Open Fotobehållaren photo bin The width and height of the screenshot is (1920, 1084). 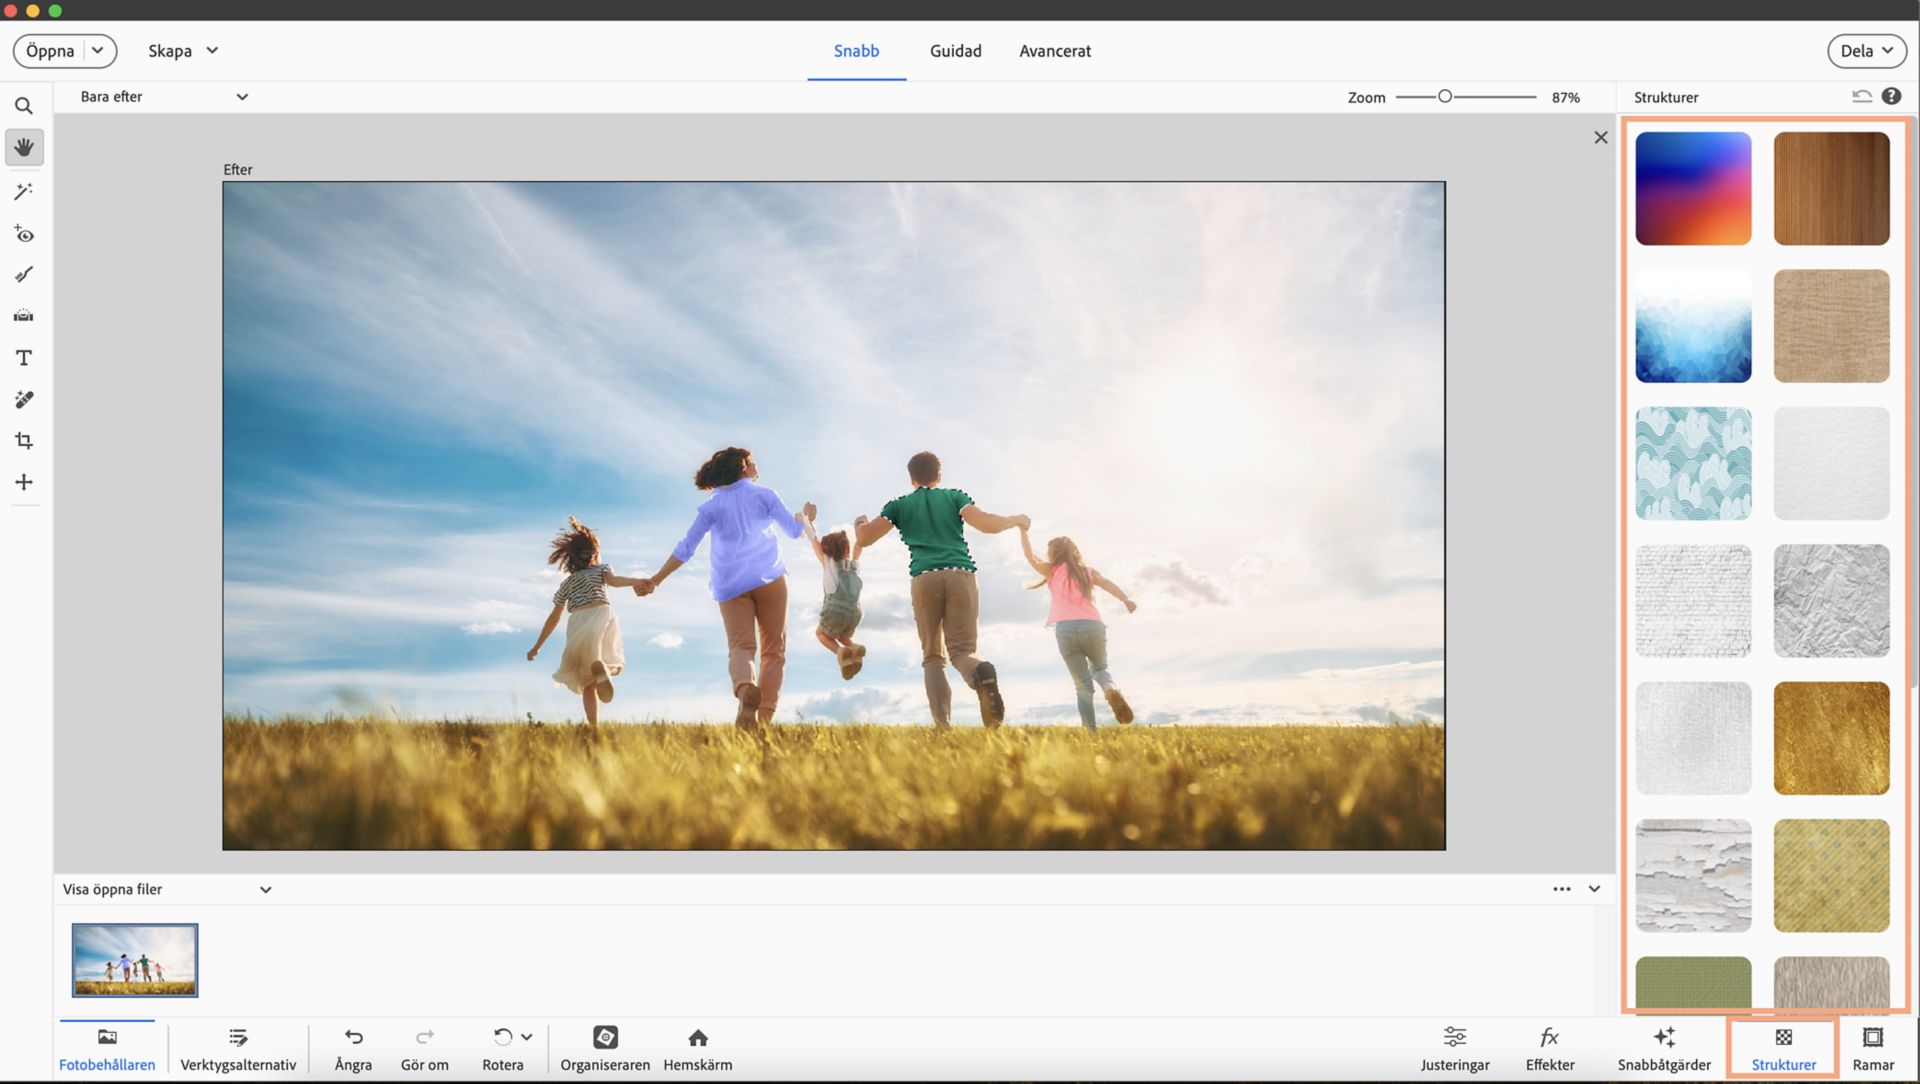[x=107, y=1049]
